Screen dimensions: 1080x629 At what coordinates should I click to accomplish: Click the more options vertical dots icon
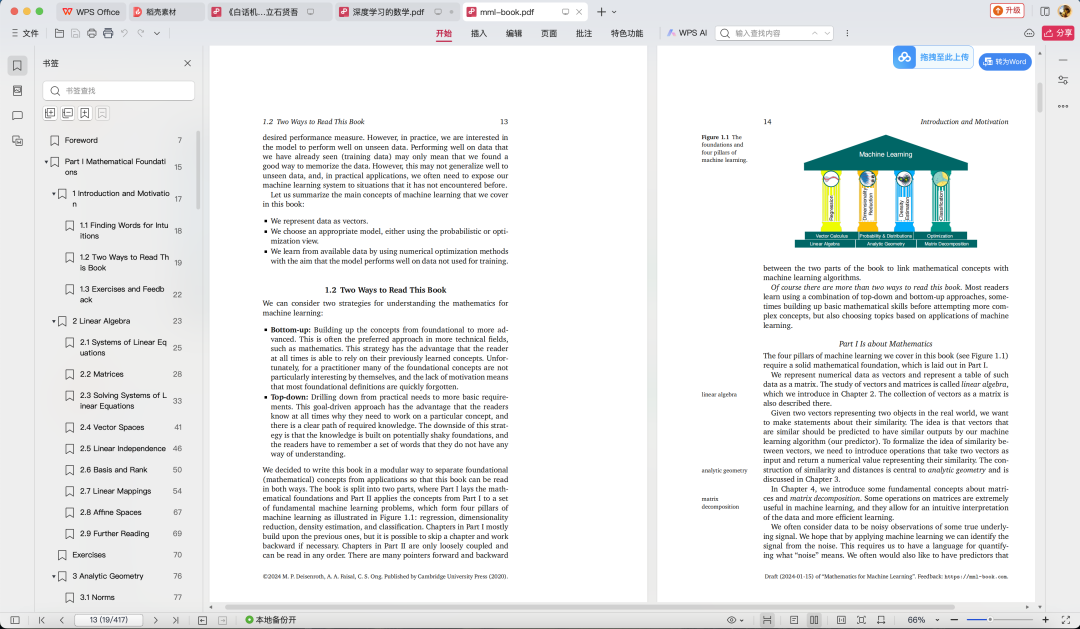click(x=847, y=33)
